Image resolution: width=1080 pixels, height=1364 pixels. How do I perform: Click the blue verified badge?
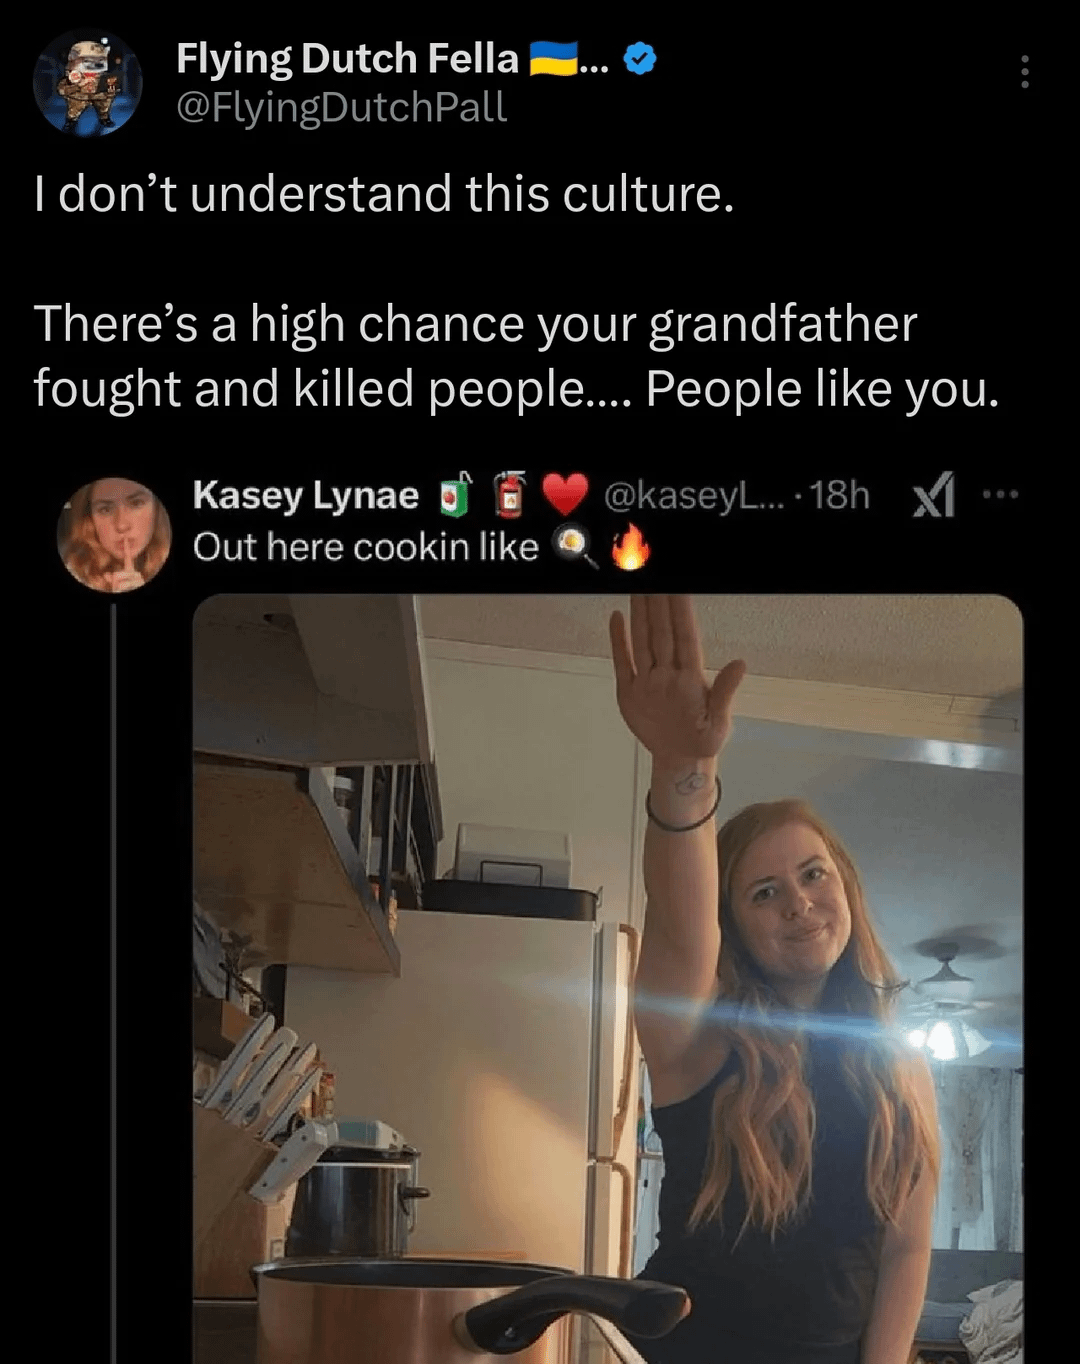pos(640,60)
